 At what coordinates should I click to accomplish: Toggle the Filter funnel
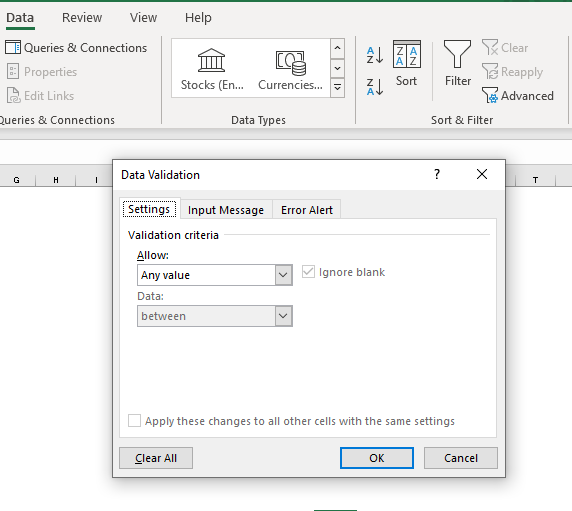coord(457,64)
